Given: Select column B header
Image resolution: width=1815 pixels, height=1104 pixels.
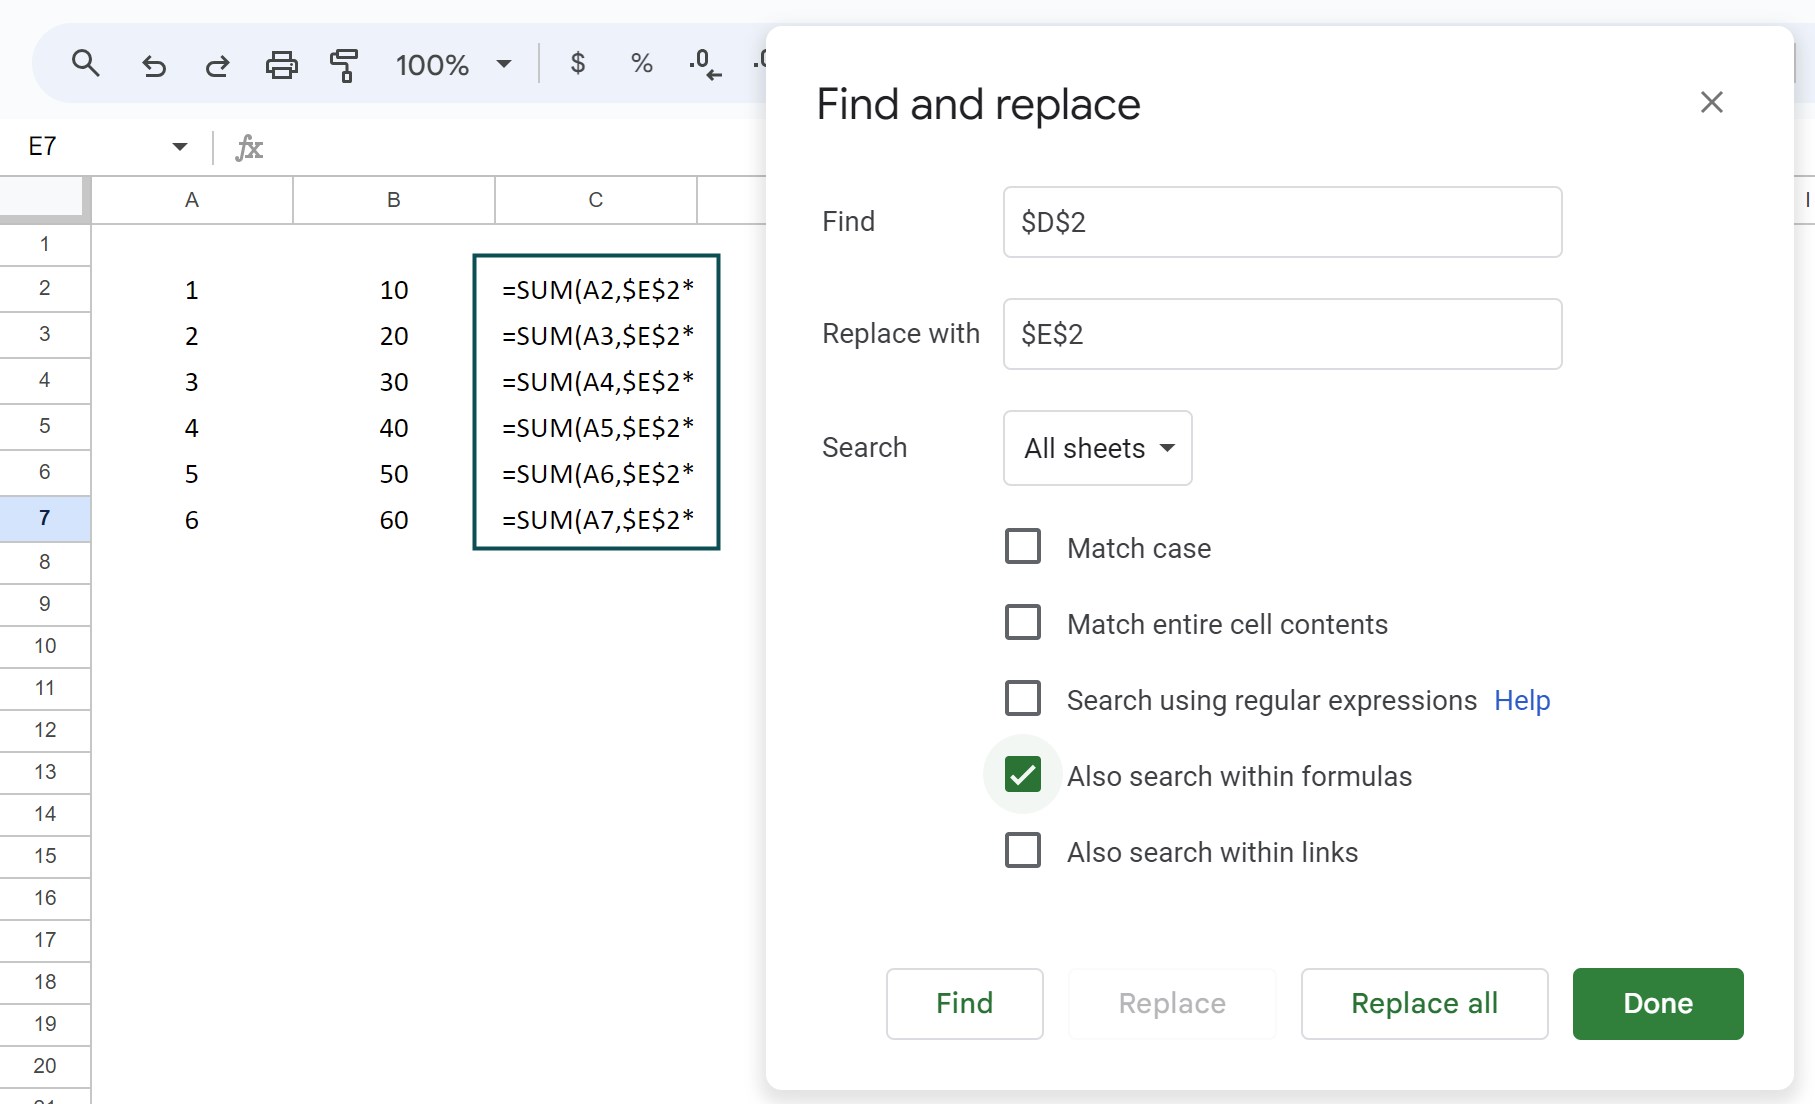Looking at the screenshot, I should pyautogui.click(x=394, y=200).
